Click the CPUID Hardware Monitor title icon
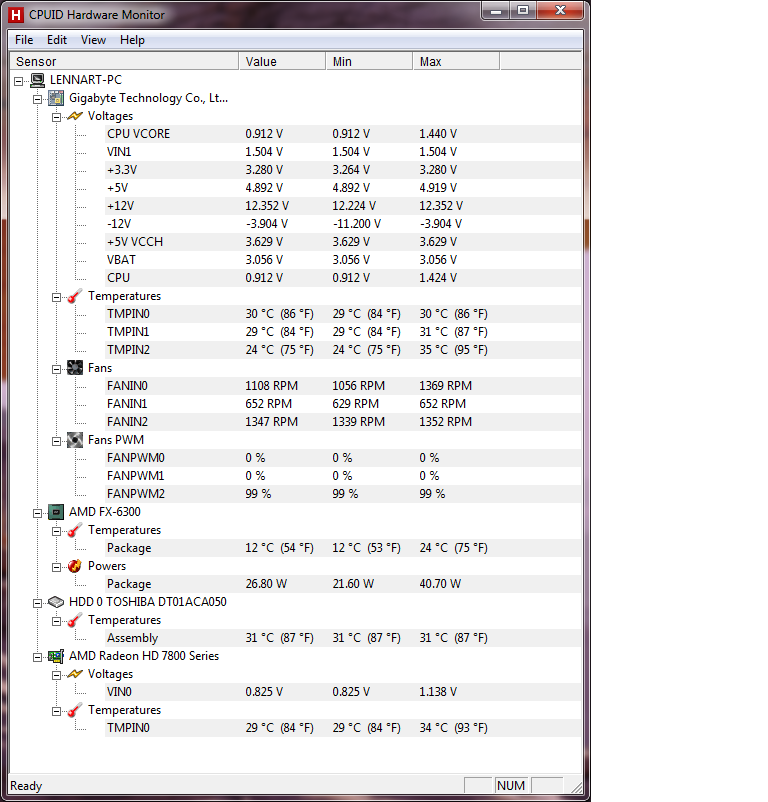The image size is (768, 802). tap(16, 15)
